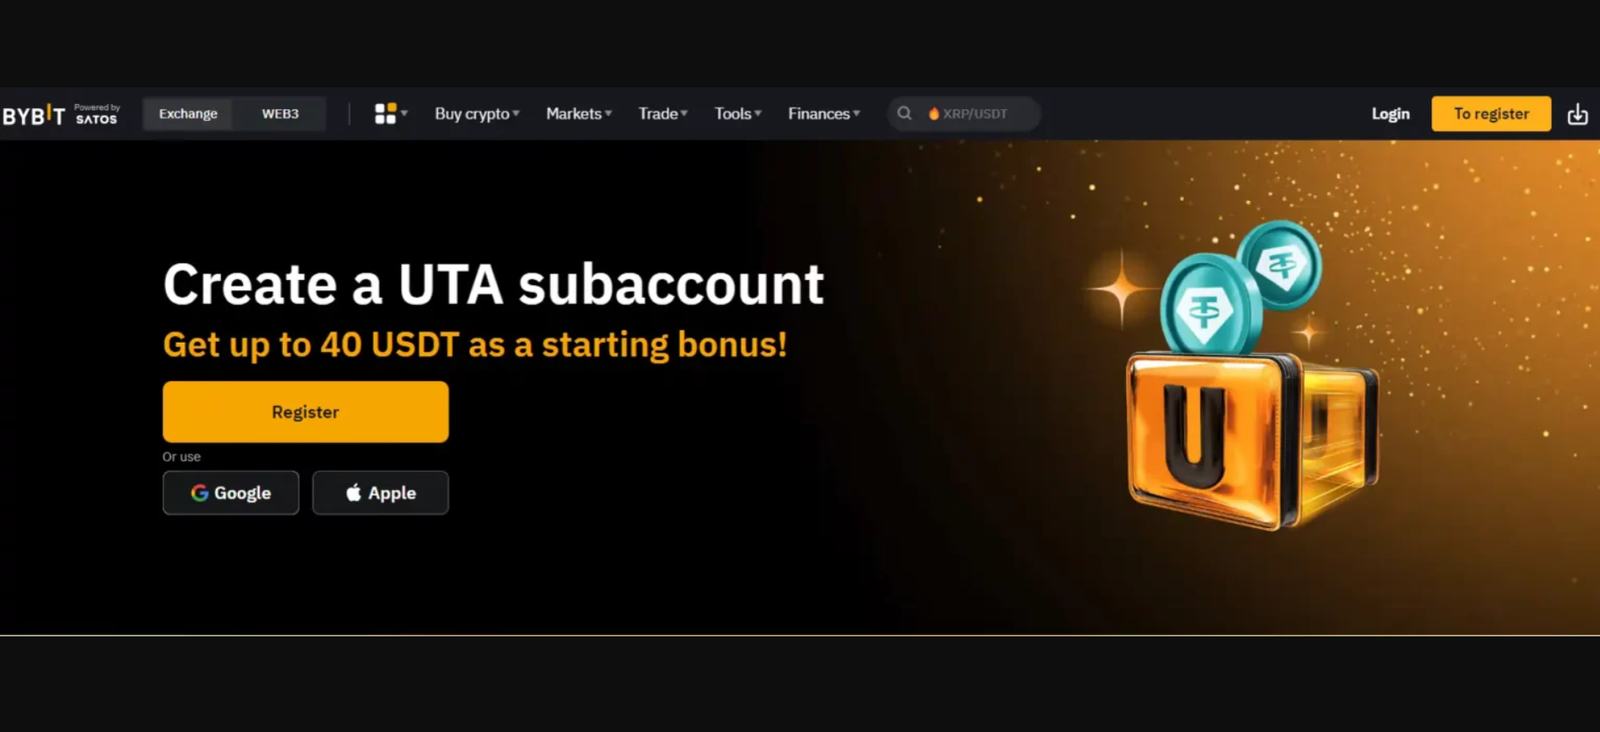Switch to the WEB3 tab
Screen dimensions: 1600x732
pyautogui.click(x=280, y=114)
